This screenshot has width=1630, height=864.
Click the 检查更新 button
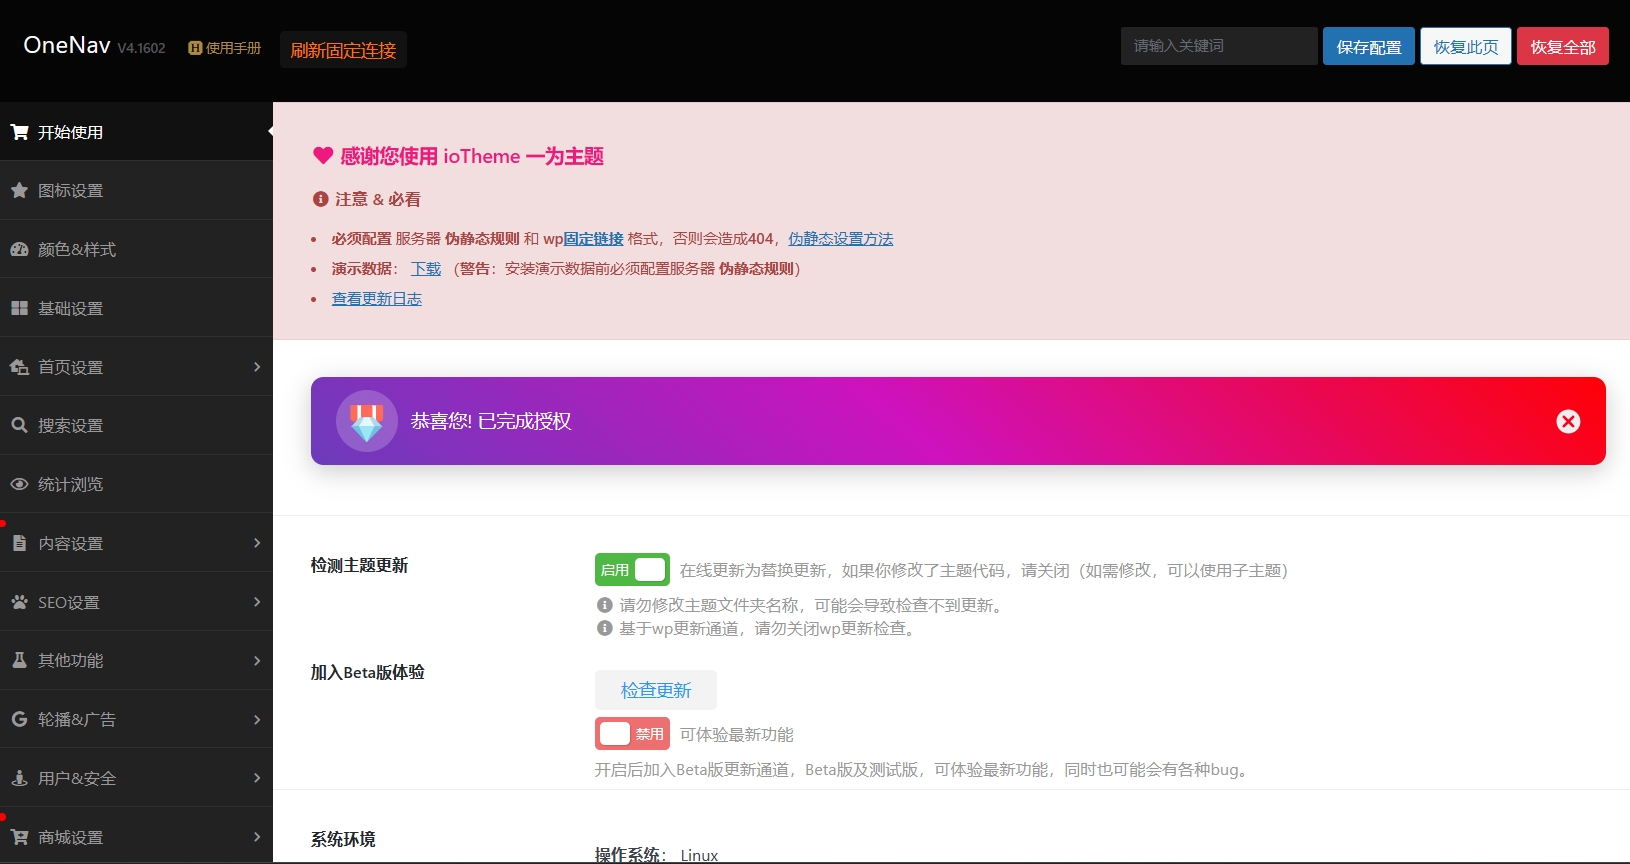coord(655,690)
